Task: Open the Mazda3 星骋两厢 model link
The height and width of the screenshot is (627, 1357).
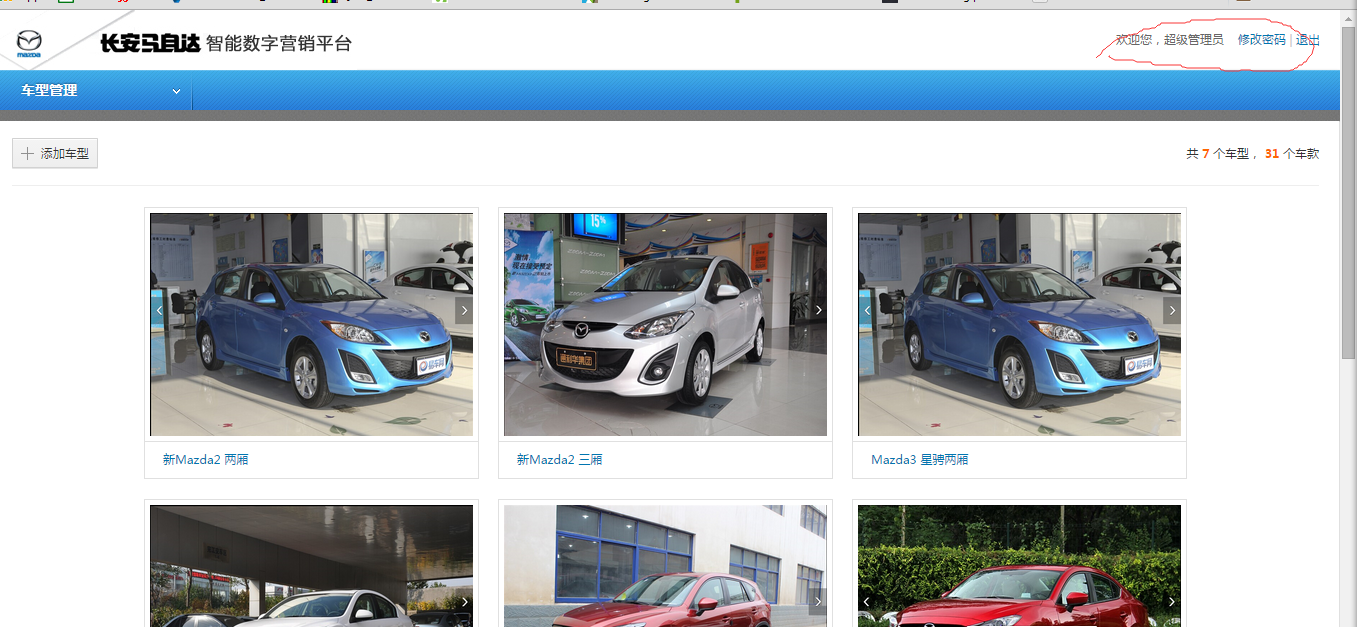Action: 919,460
